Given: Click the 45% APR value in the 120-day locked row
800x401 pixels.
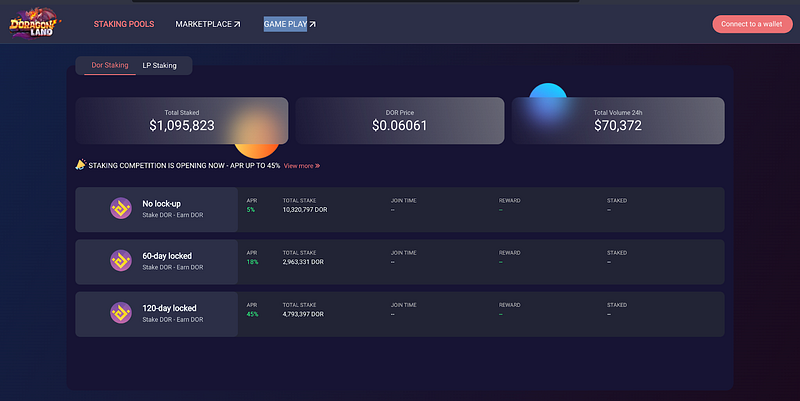Looking at the screenshot, I should [253, 314].
